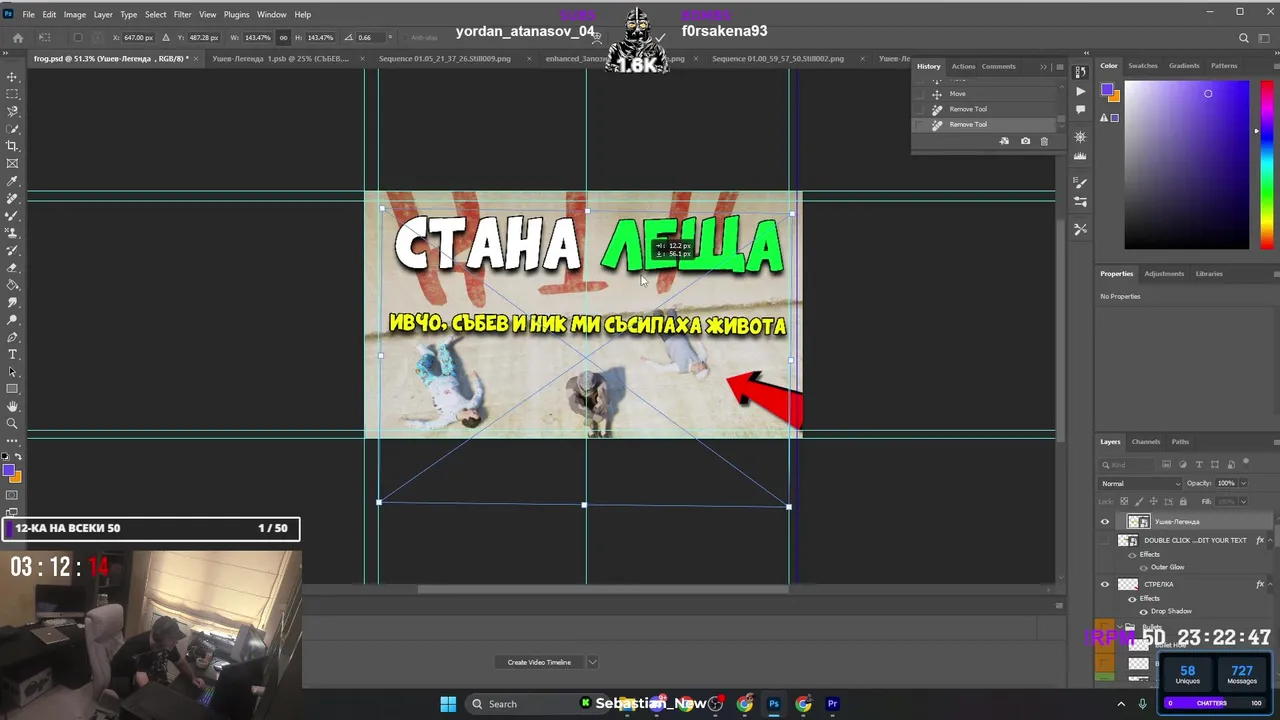Open the Opacity value dropdown arrow
The width and height of the screenshot is (1280, 720).
pyautogui.click(x=1243, y=483)
